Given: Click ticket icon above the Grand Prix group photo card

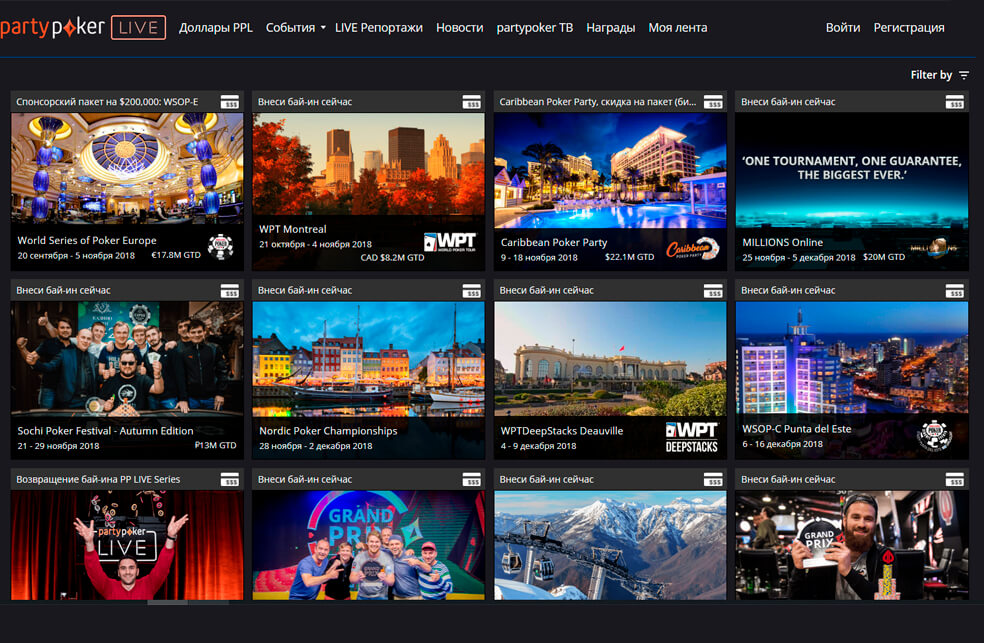Looking at the screenshot, I should click(471, 479).
